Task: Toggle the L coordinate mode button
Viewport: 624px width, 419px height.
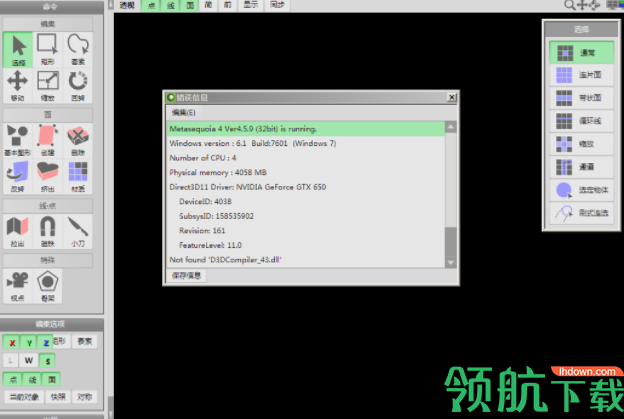Action: click(10, 361)
